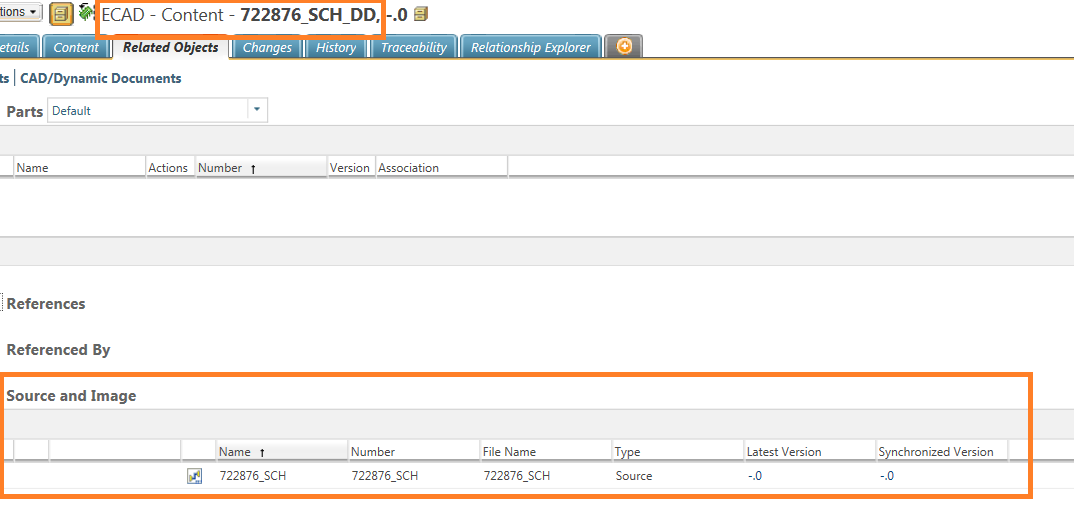
Task: Click the Source value in Type column
Action: pos(634,476)
